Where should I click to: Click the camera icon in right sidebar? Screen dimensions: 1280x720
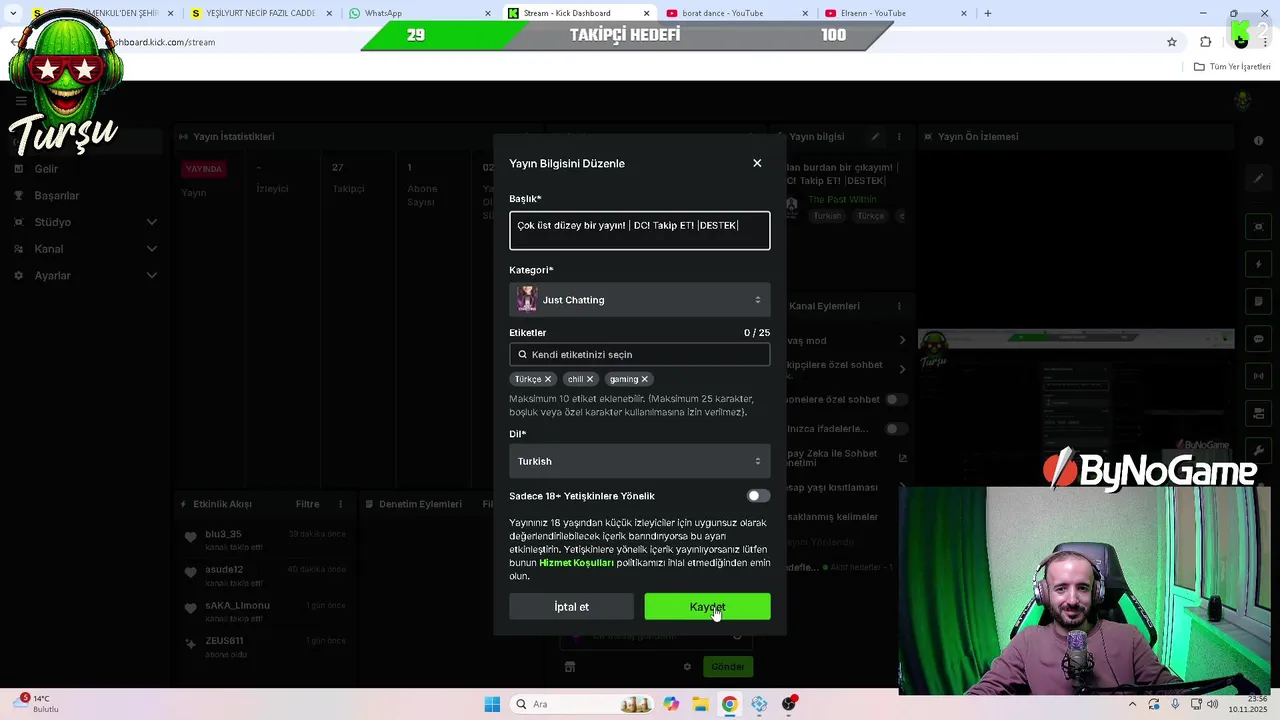(1259, 413)
